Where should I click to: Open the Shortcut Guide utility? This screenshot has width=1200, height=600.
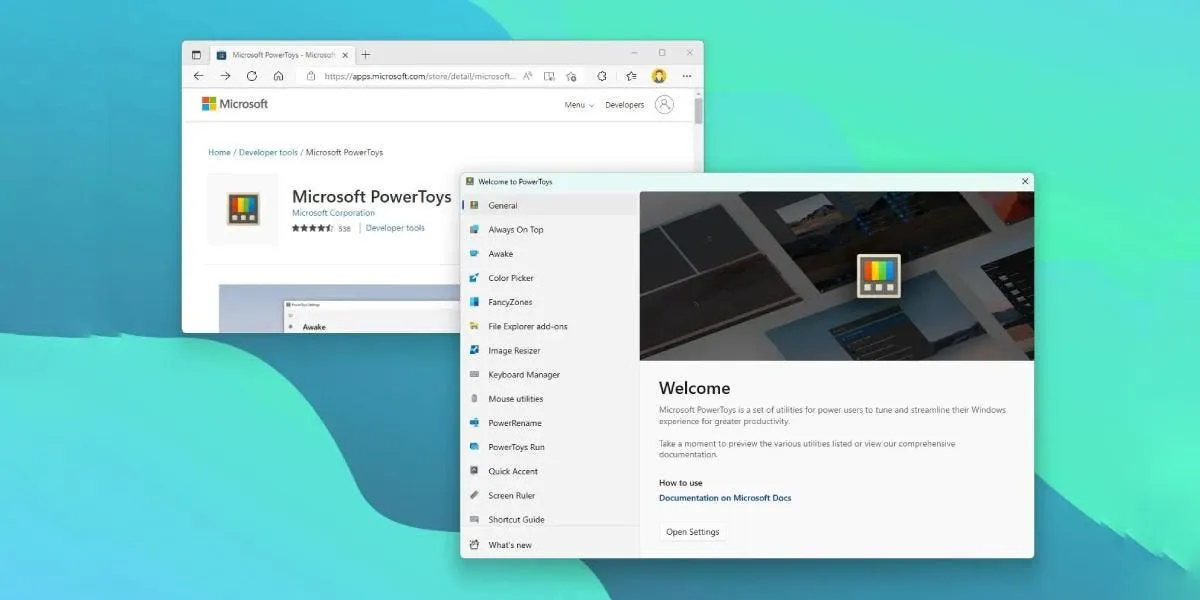[515, 519]
